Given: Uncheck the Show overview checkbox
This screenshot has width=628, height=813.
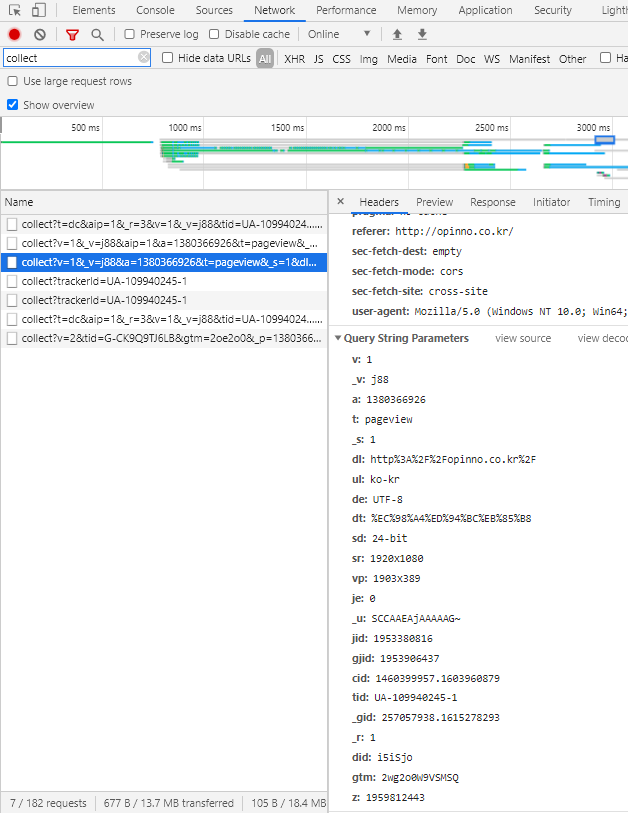Looking at the screenshot, I should [x=13, y=105].
